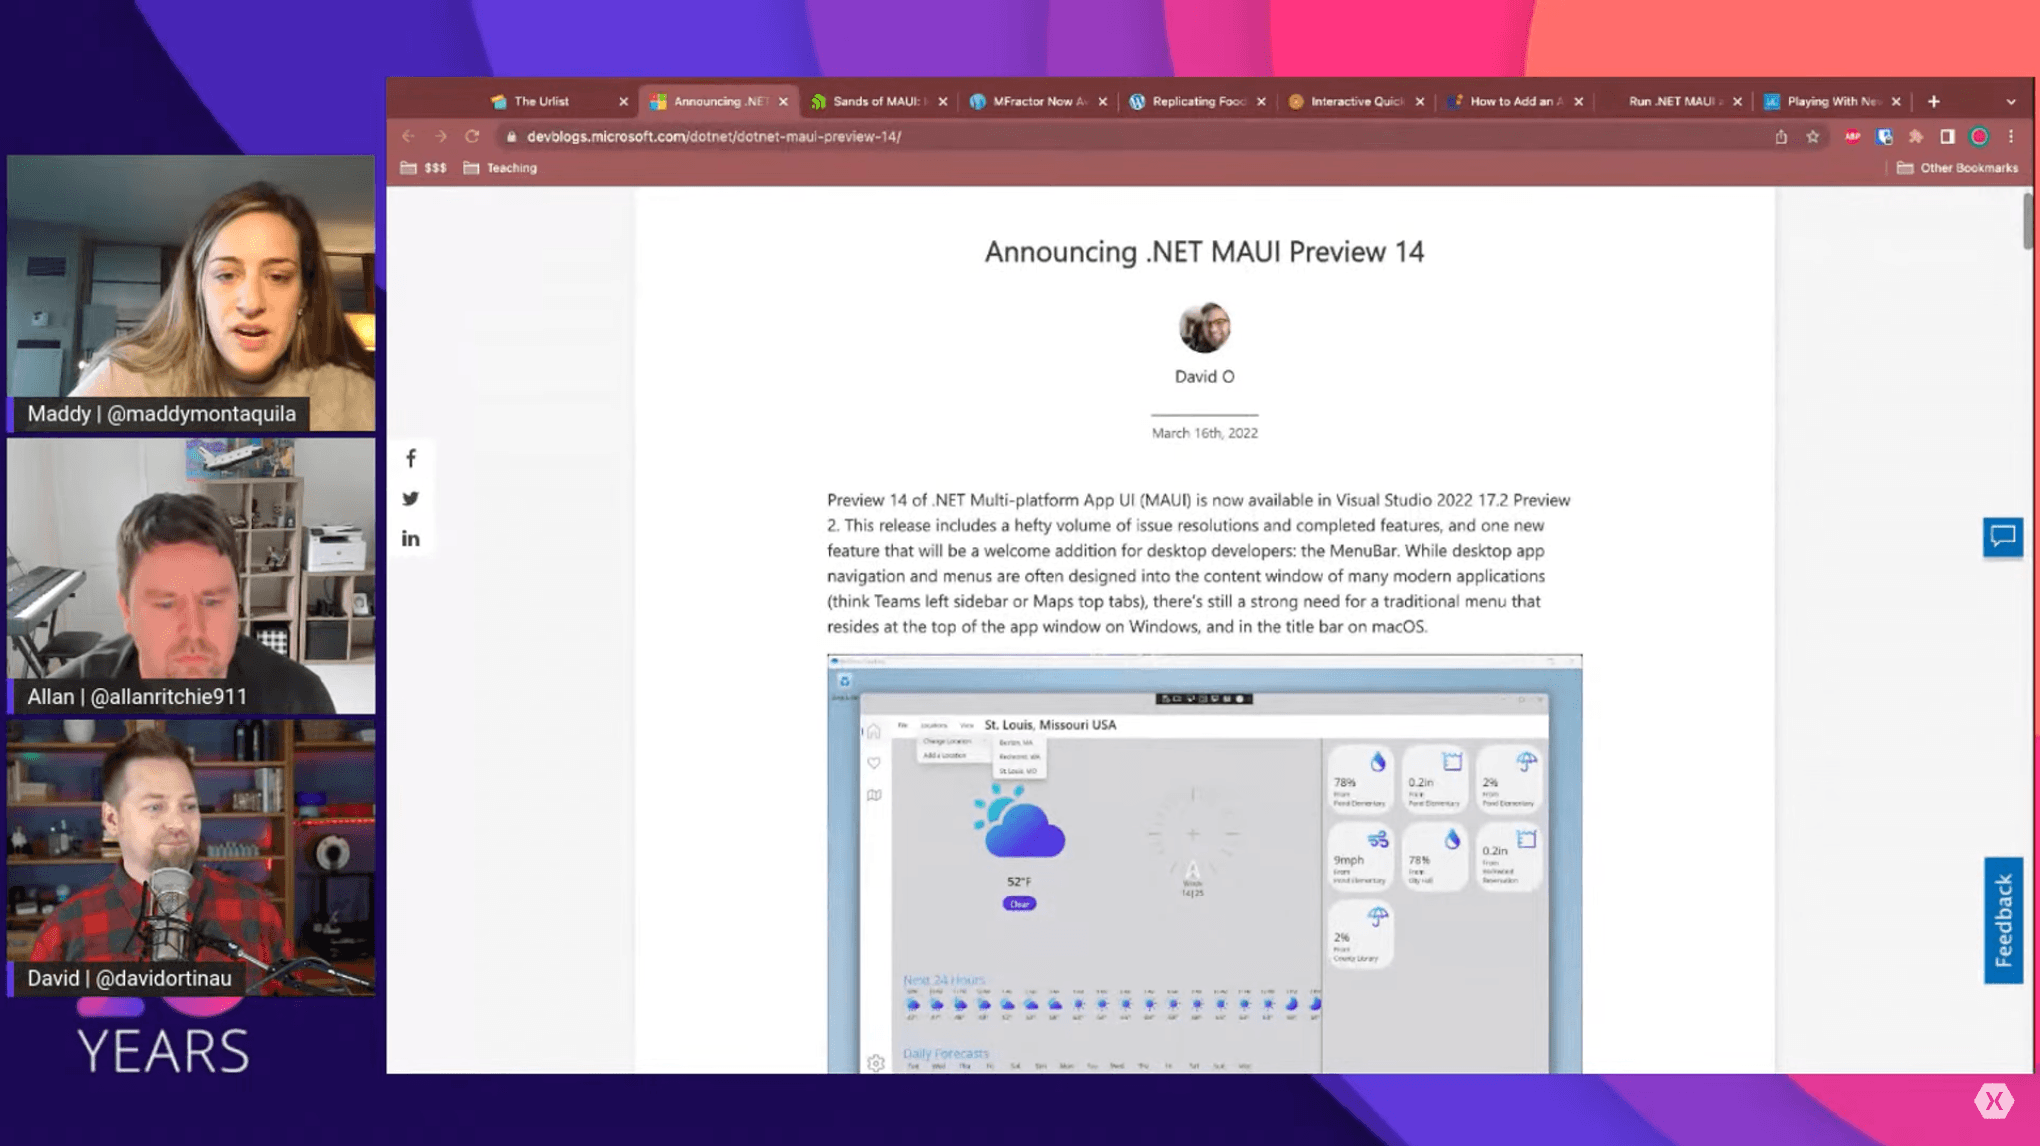The image size is (2040, 1146).
Task: Click the LinkedIn share icon
Action: tap(412, 538)
